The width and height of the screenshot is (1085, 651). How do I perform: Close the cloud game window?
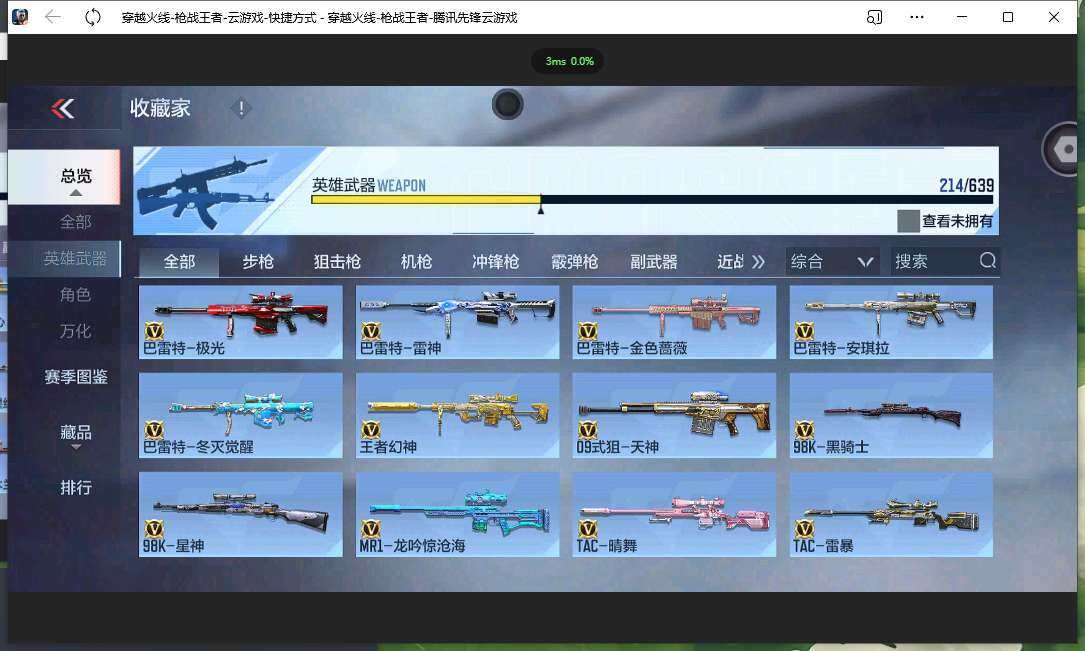point(1054,17)
